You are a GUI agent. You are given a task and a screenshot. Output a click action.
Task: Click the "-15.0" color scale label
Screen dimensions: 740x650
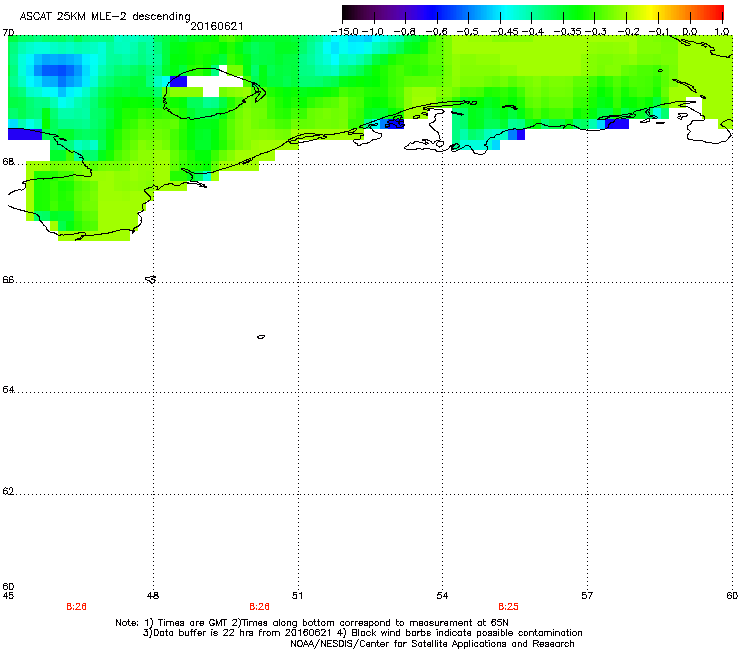pos(345,32)
